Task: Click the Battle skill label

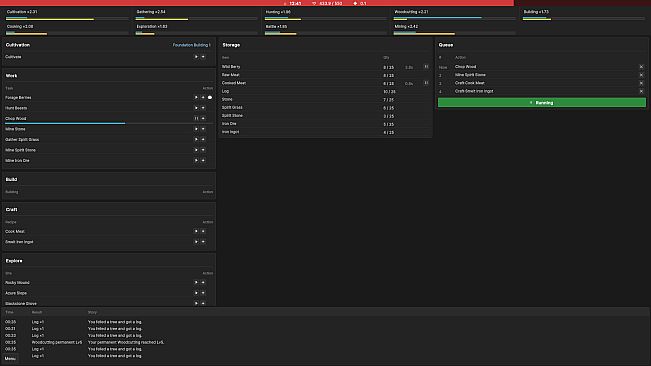Action: pyautogui.click(x=276, y=27)
